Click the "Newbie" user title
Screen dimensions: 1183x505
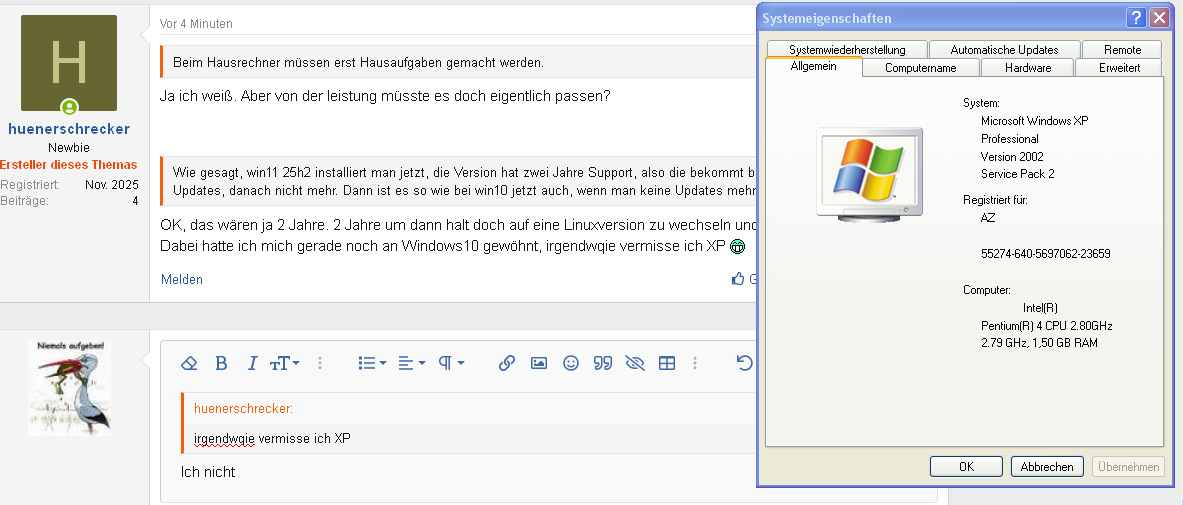pos(69,148)
